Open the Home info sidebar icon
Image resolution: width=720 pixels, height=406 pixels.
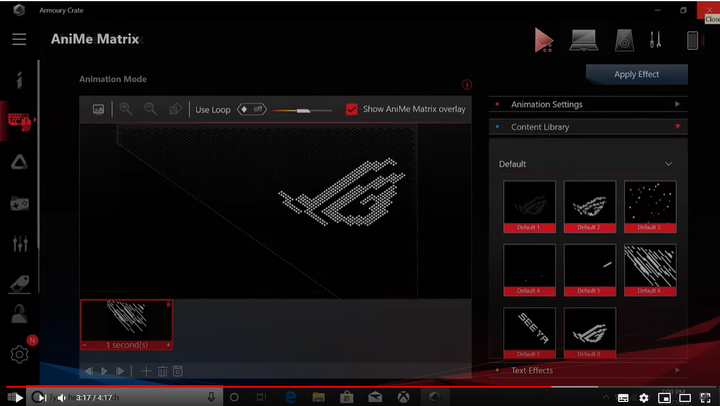coord(19,80)
